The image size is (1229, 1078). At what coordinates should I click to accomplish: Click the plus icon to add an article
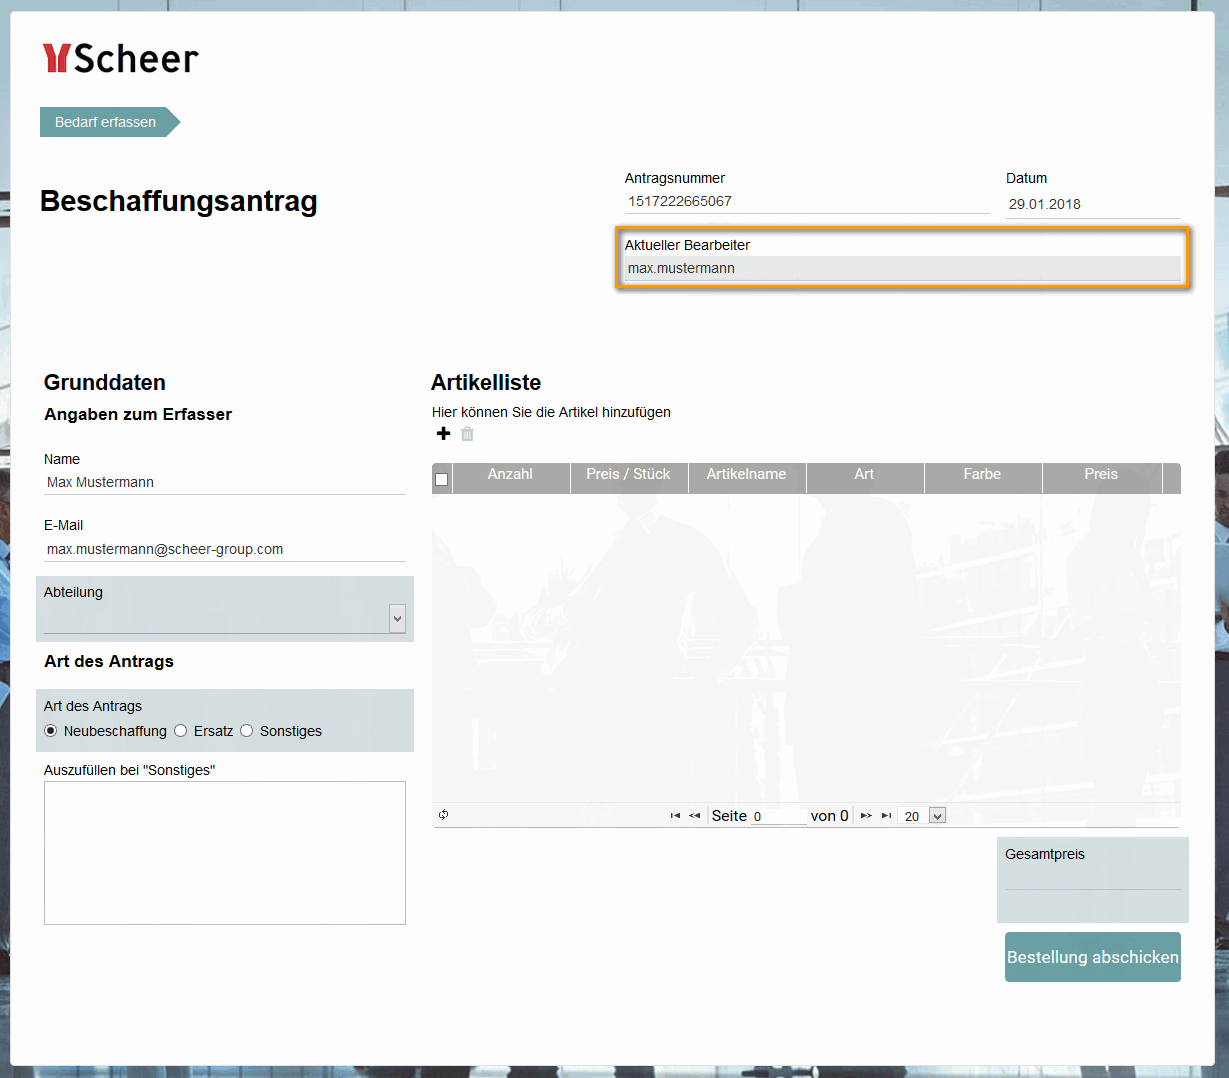(x=443, y=434)
